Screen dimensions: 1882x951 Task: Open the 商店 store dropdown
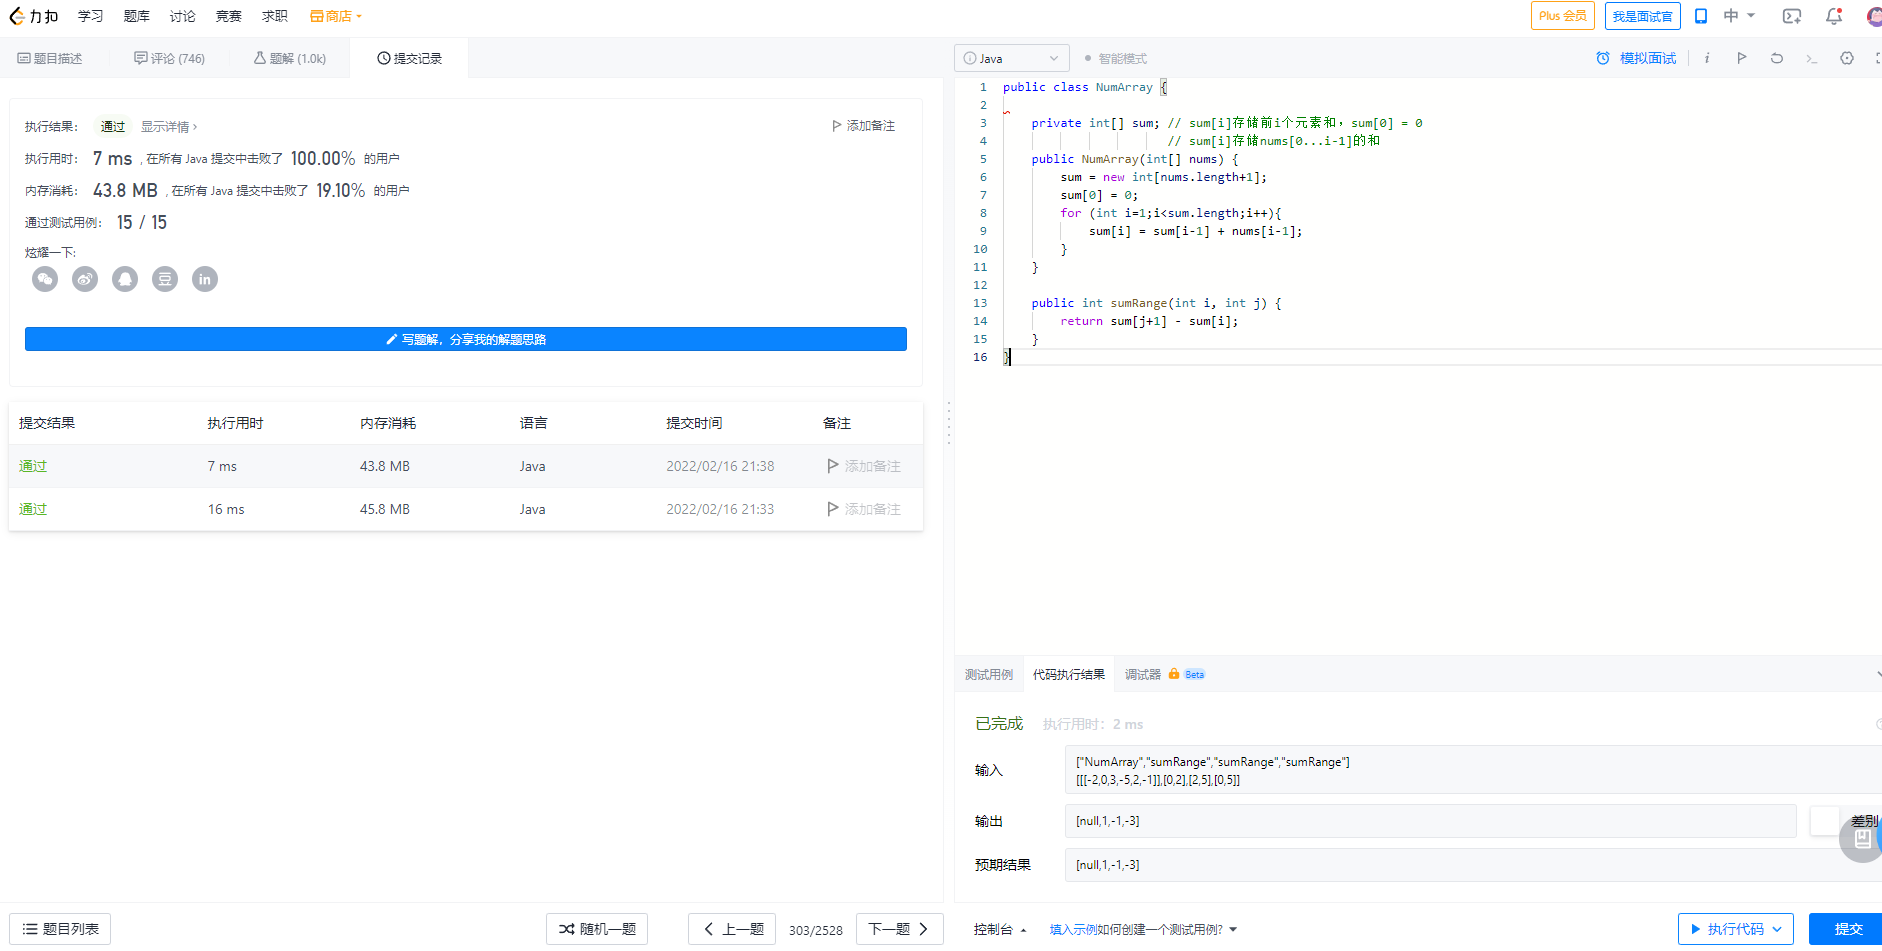pyautogui.click(x=336, y=16)
